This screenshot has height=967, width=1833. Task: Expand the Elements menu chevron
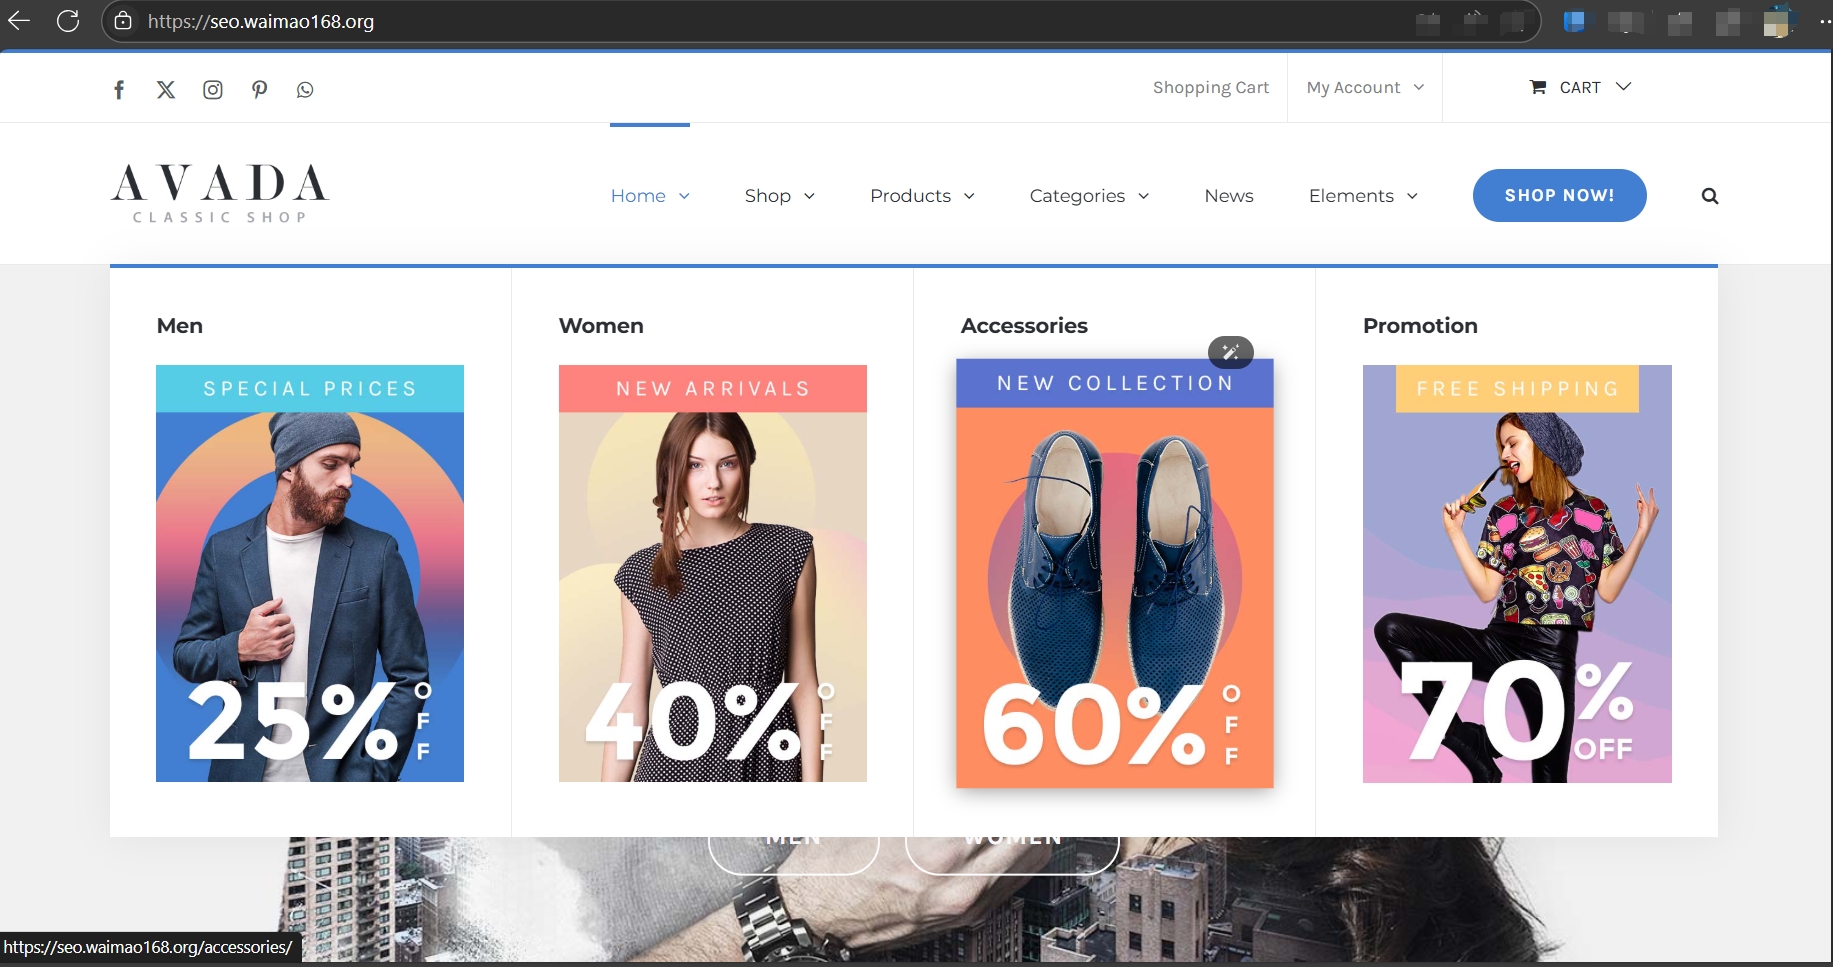1412,196
